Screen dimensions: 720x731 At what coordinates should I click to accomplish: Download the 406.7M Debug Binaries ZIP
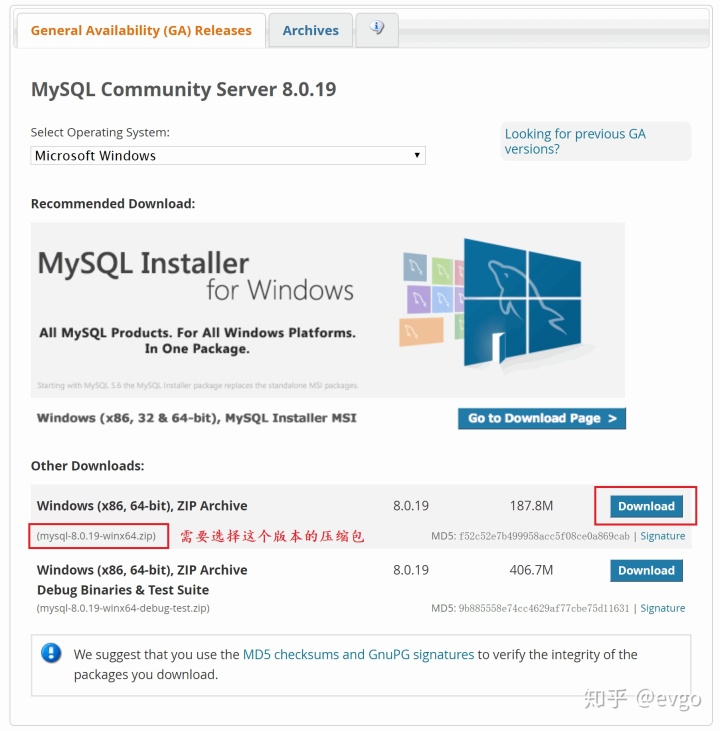coord(646,571)
